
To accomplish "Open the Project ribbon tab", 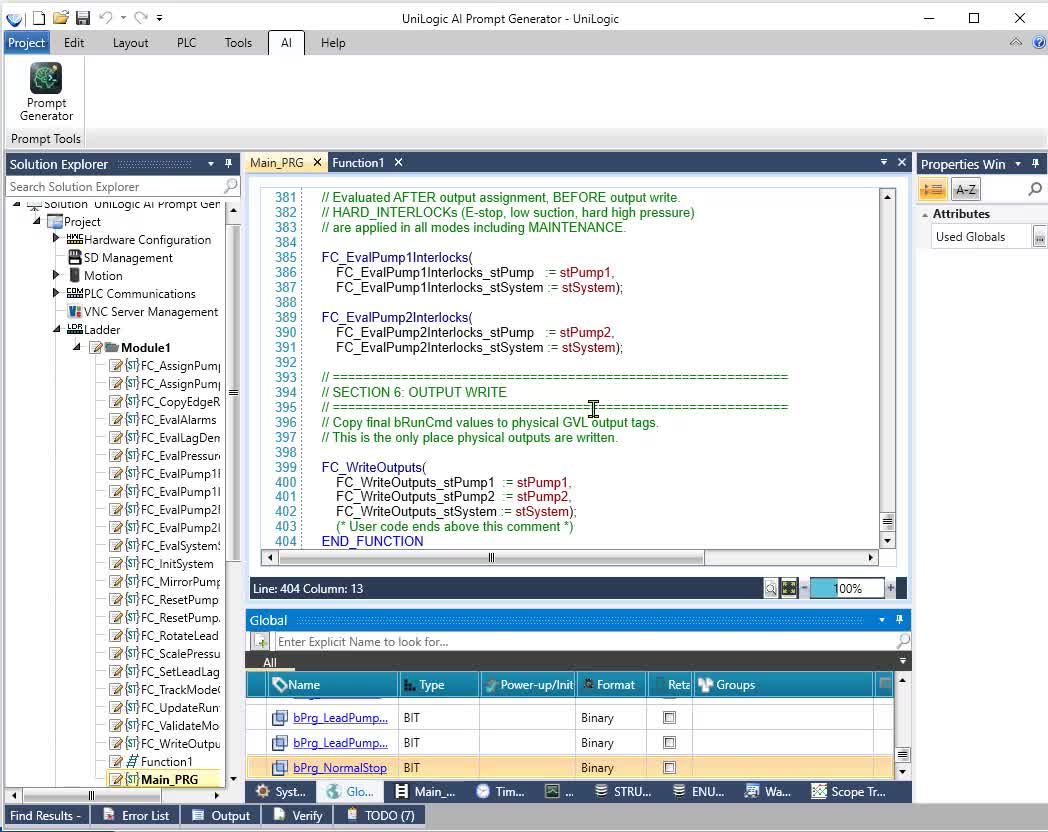I will click(x=26, y=43).
